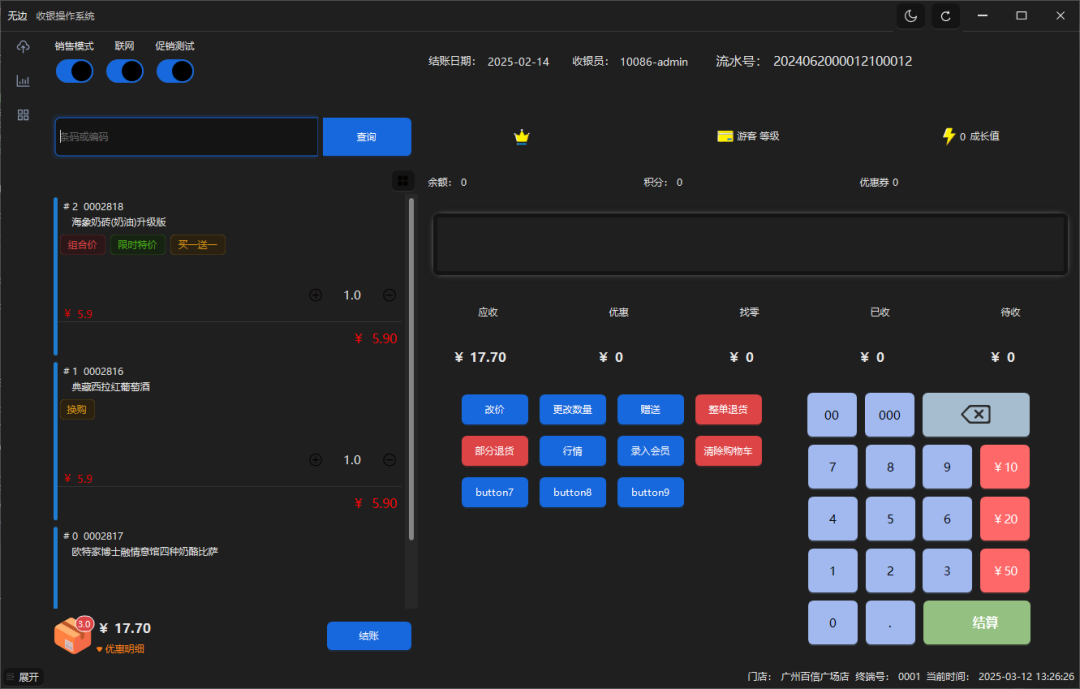Toggle the 促销测试 switch
1080x689 pixels.
[x=175, y=71]
